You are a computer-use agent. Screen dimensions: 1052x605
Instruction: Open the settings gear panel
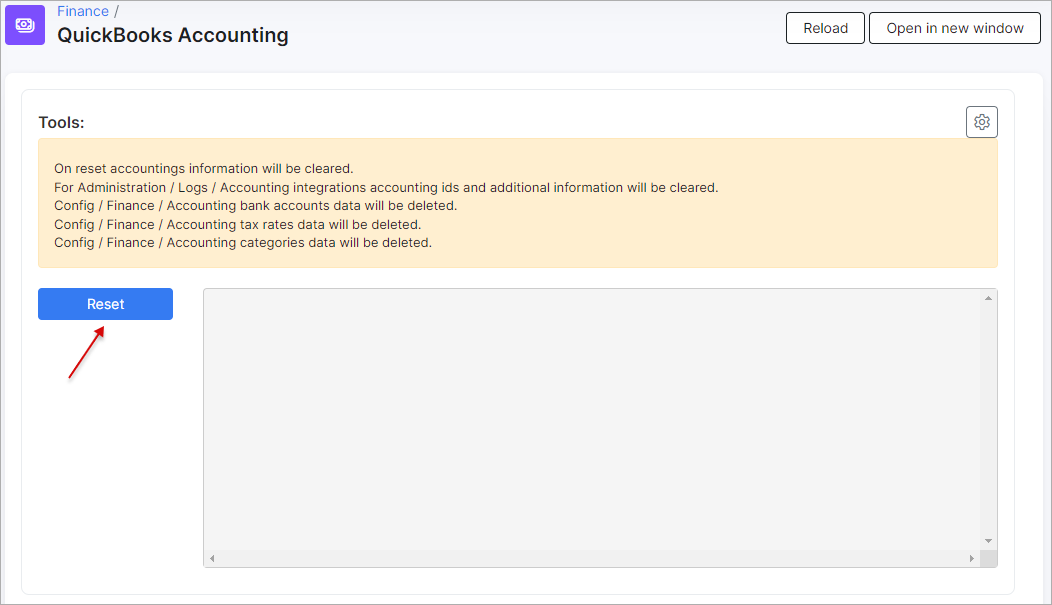(981, 121)
